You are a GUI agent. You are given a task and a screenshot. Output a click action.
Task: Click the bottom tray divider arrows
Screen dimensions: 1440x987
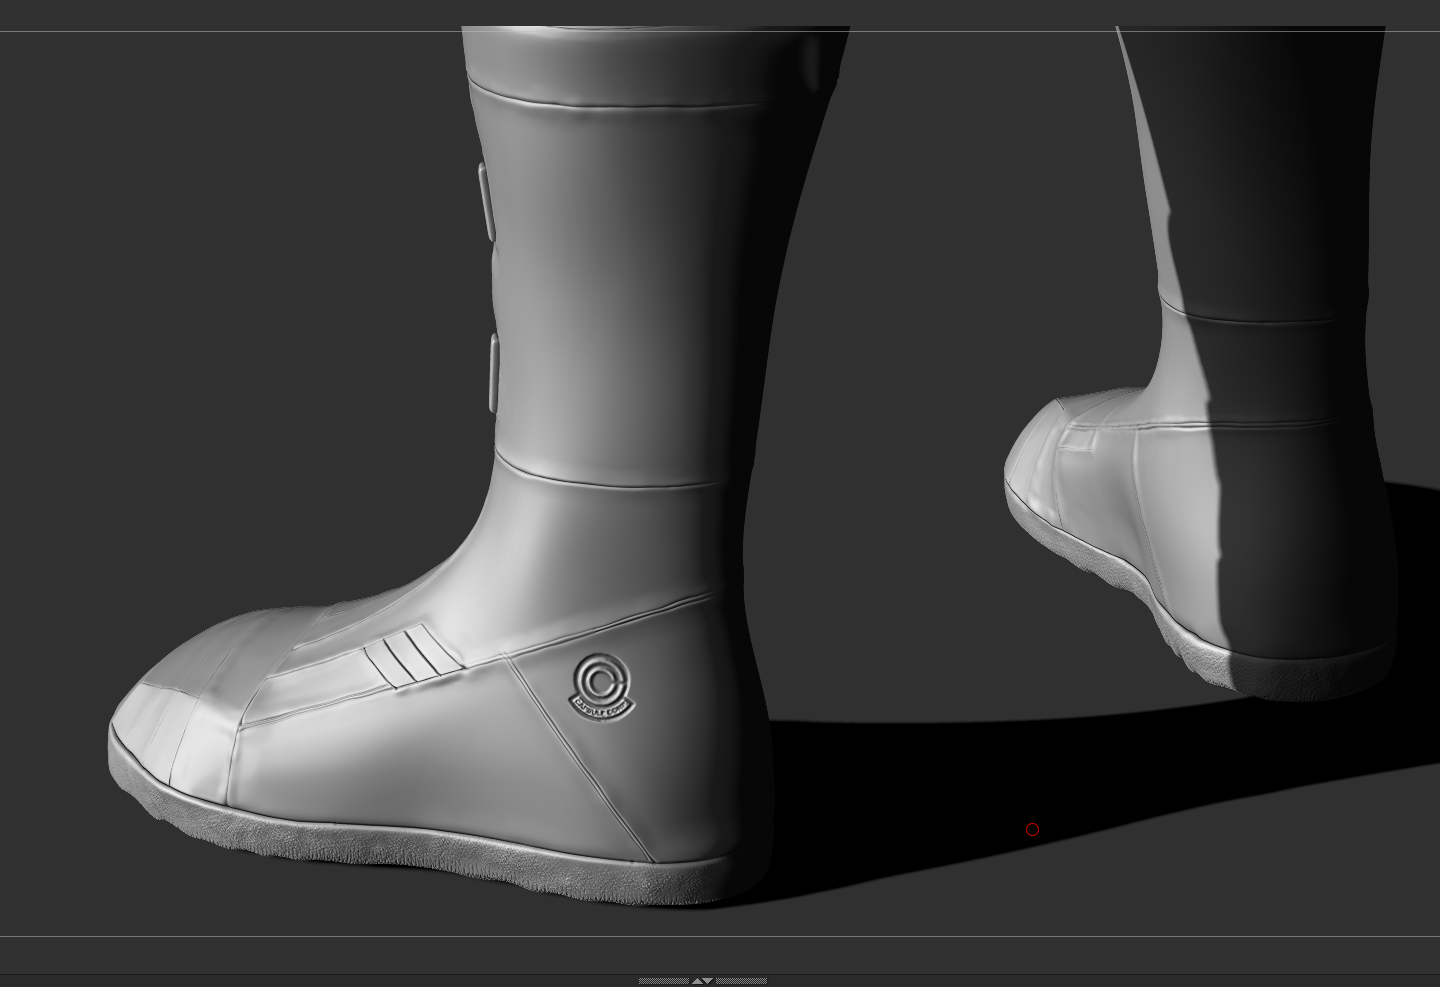(x=702, y=981)
